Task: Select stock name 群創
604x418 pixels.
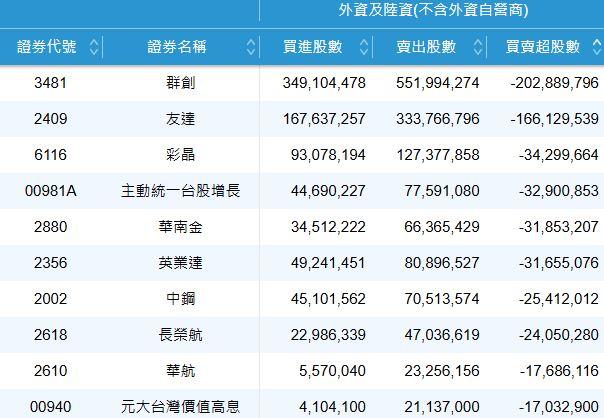Action: pos(181,83)
